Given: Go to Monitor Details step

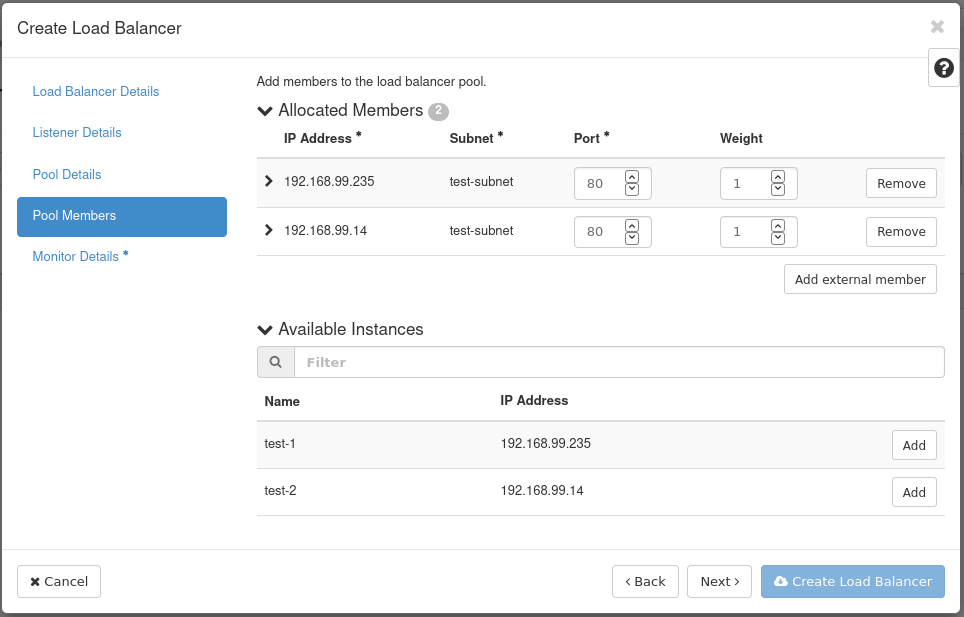Looking at the screenshot, I should click(76, 256).
